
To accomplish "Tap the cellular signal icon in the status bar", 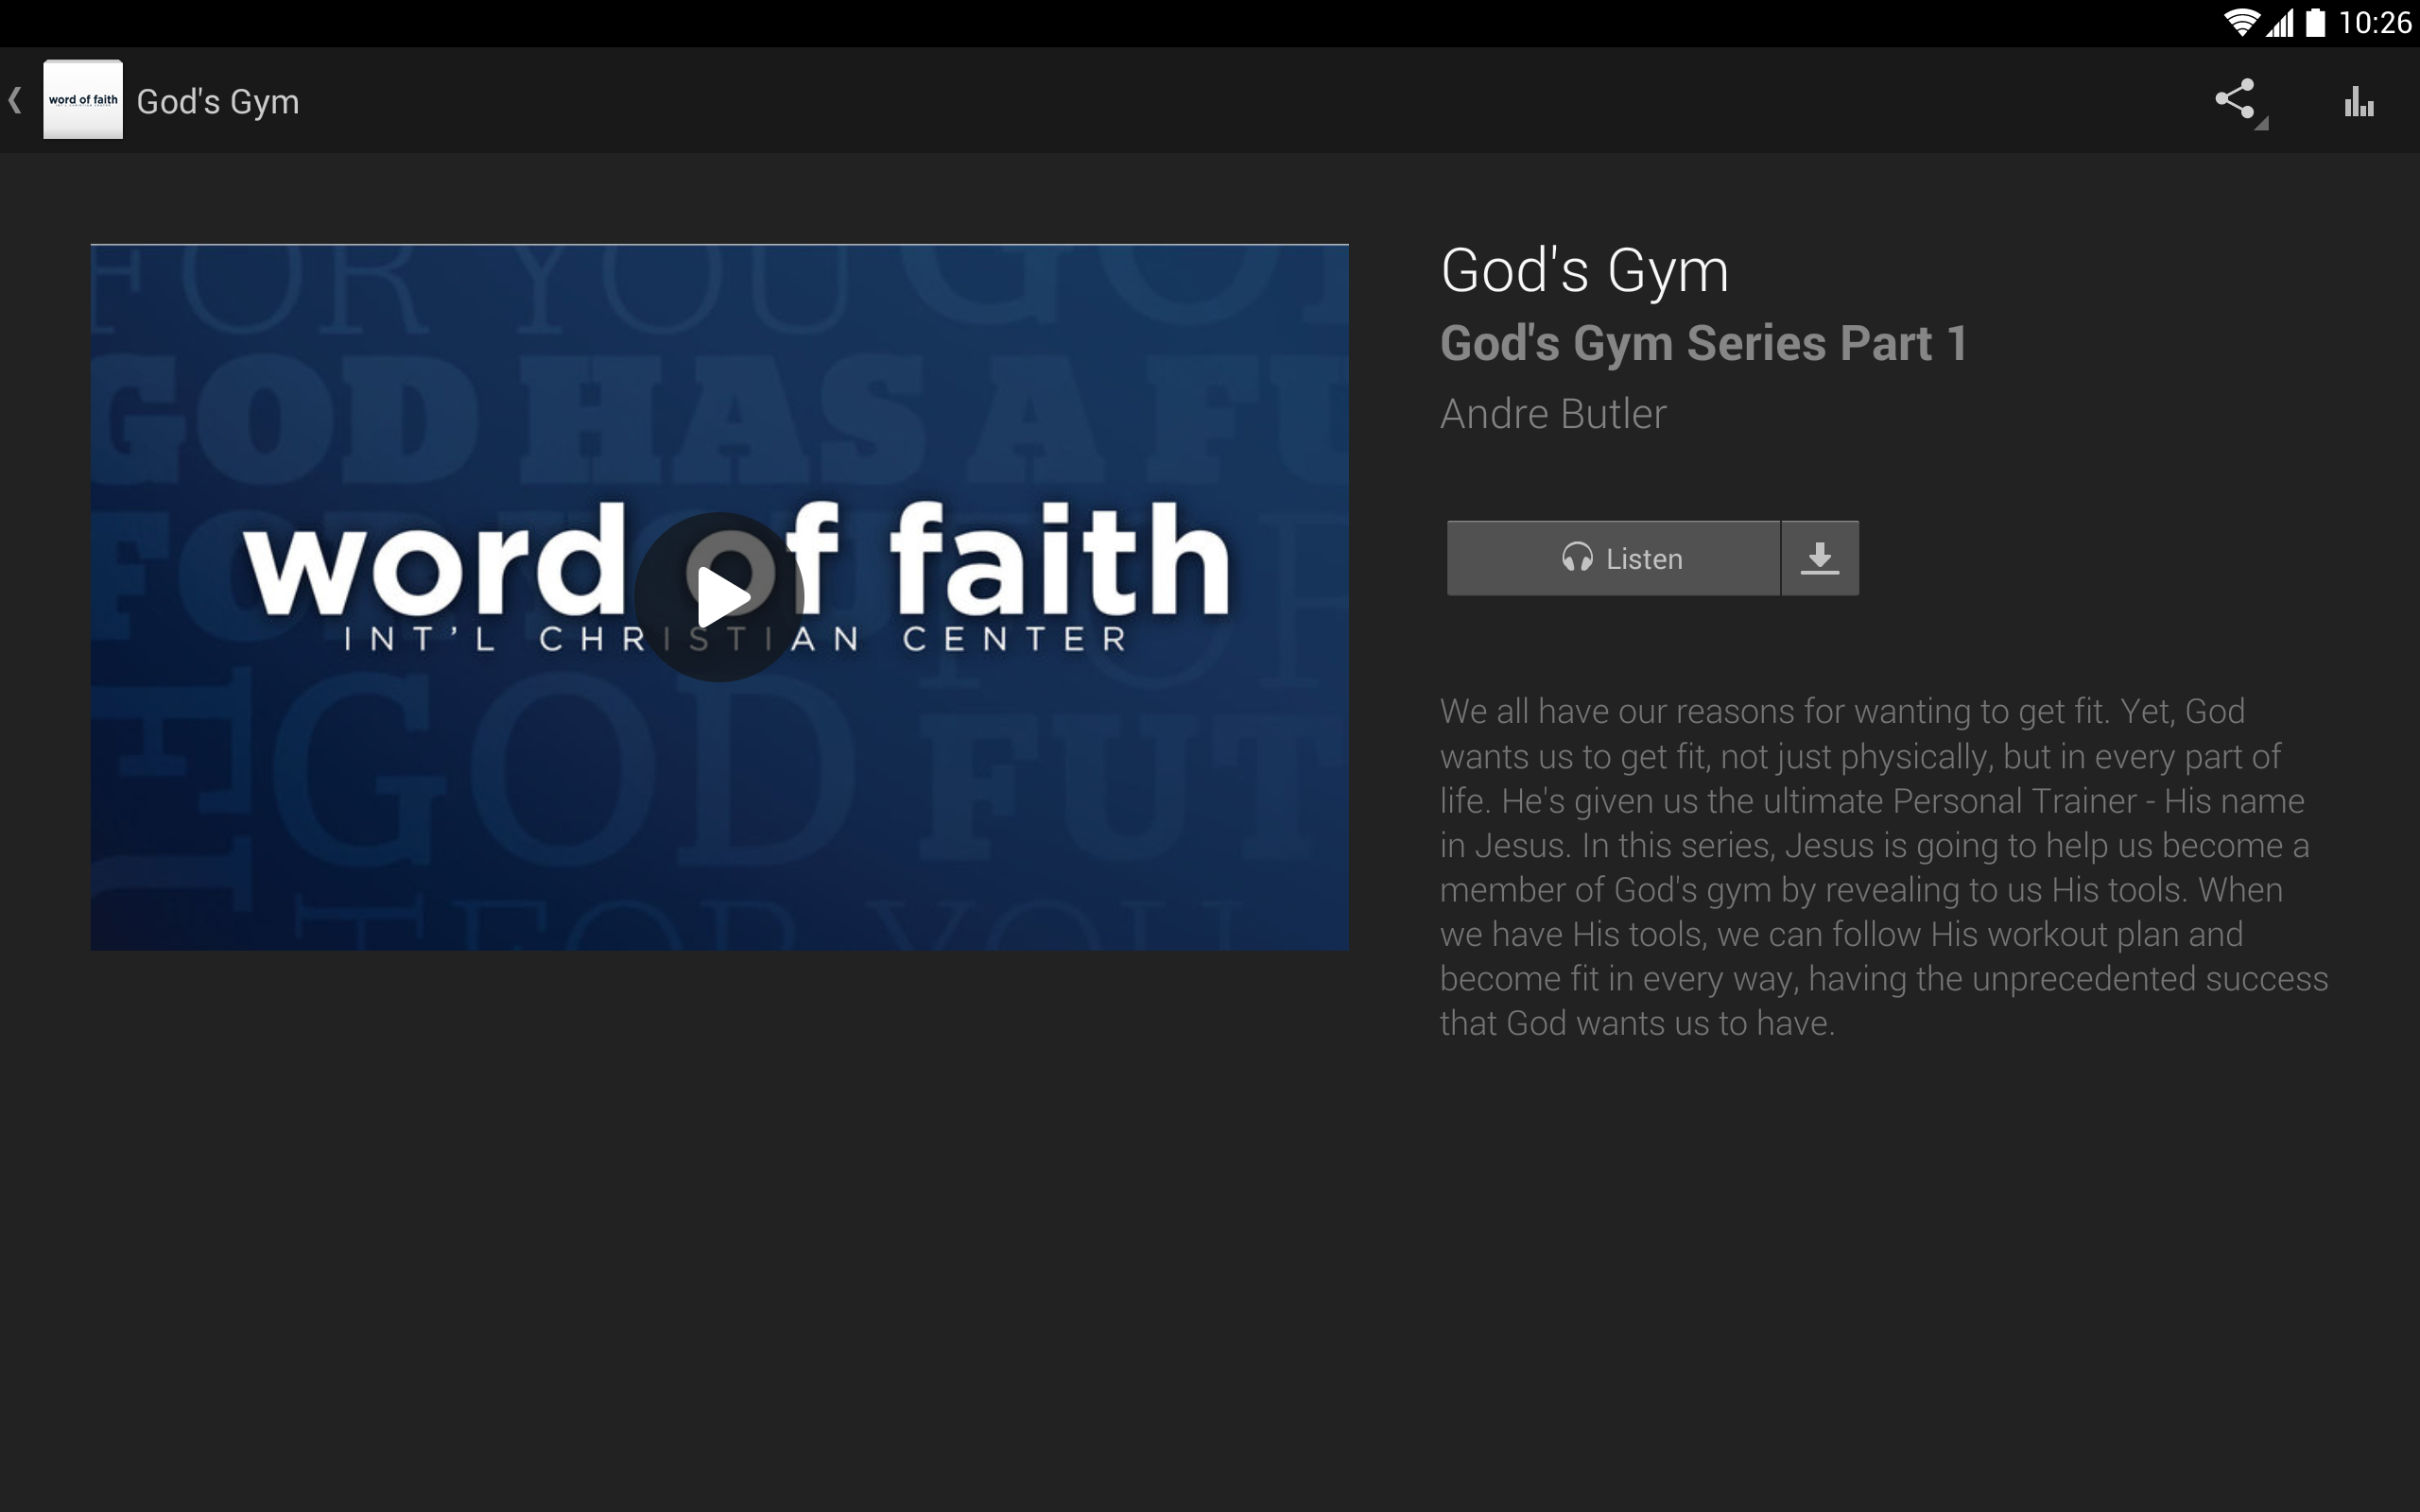I will [x=2280, y=21].
